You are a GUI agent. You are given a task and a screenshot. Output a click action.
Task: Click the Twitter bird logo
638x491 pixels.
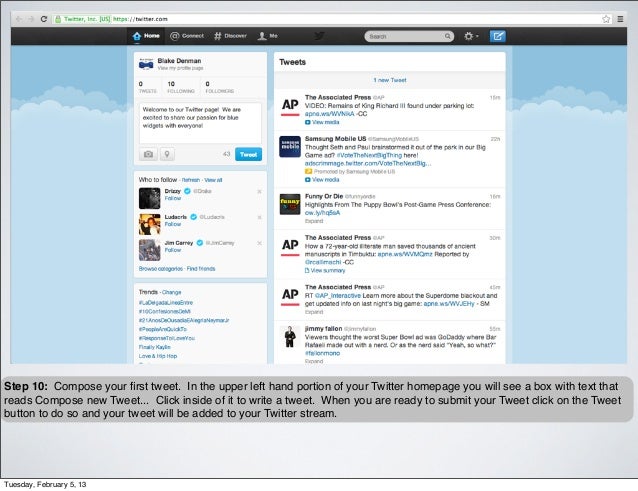pyautogui.click(x=319, y=36)
